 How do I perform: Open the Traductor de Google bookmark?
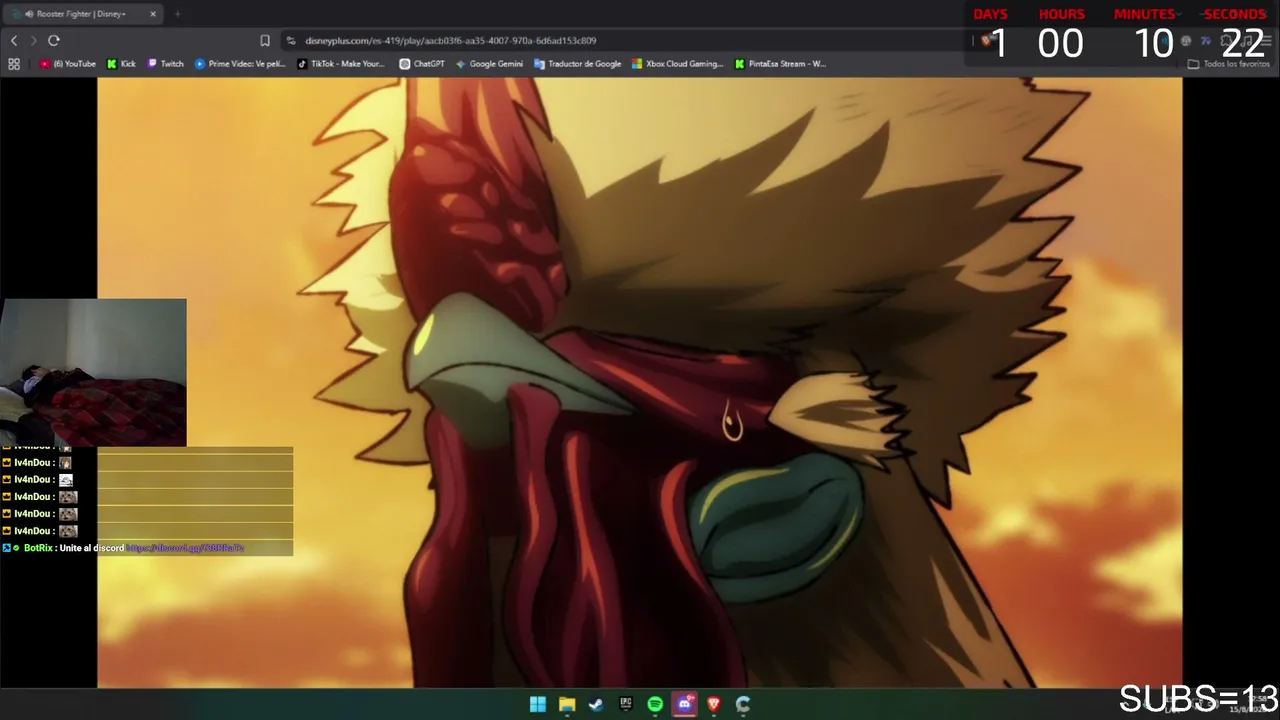578,64
